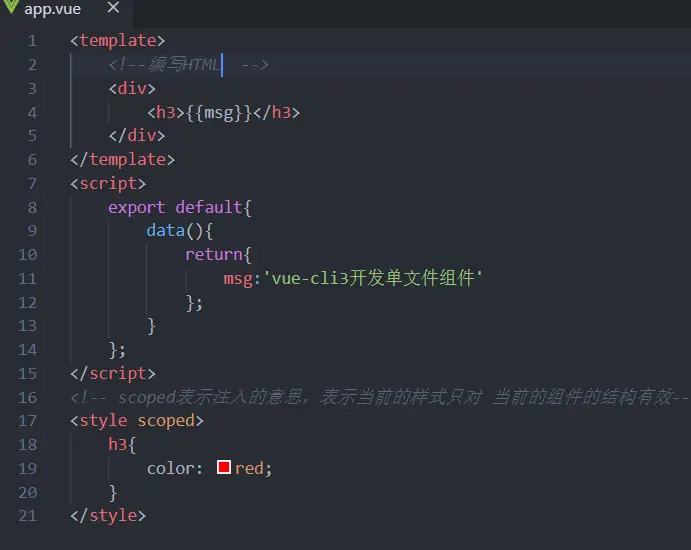Image resolution: width=691 pixels, height=550 pixels.
Task: Click the default keyword
Action: coord(209,207)
